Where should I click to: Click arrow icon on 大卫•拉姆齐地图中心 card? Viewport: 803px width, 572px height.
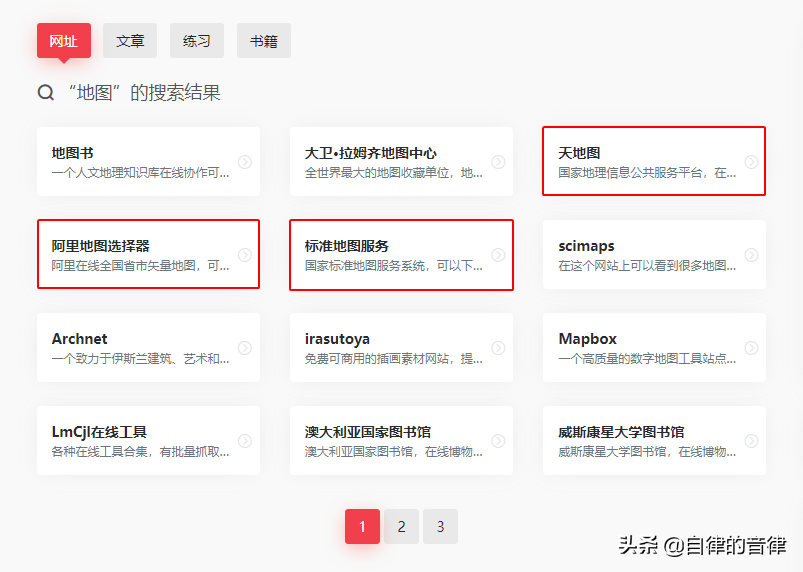[498, 162]
